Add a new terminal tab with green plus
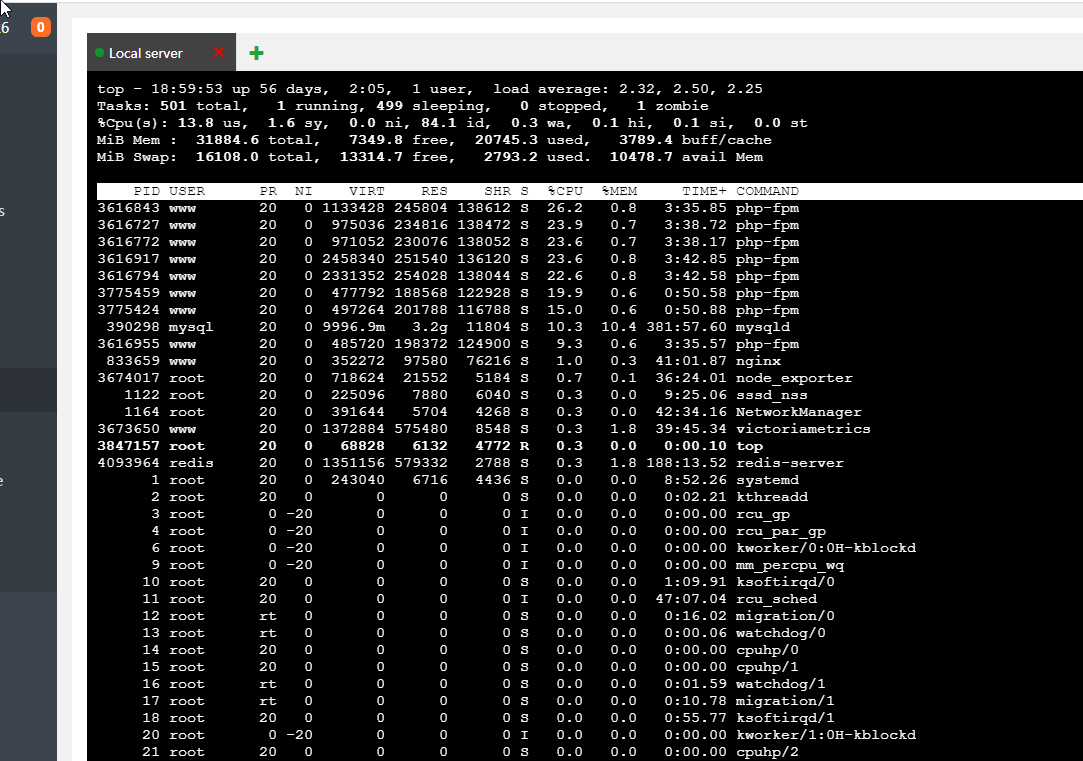Image resolution: width=1083 pixels, height=761 pixels. pos(256,53)
